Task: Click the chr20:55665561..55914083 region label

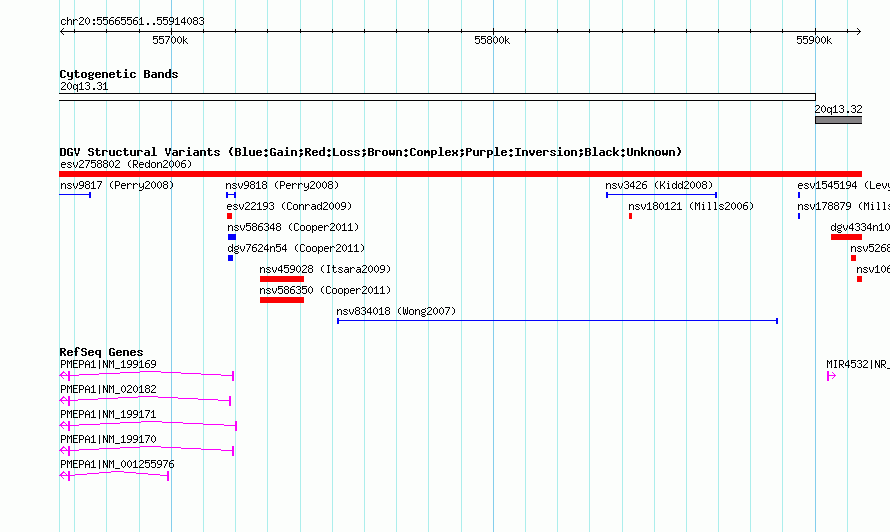Action: 132,21
